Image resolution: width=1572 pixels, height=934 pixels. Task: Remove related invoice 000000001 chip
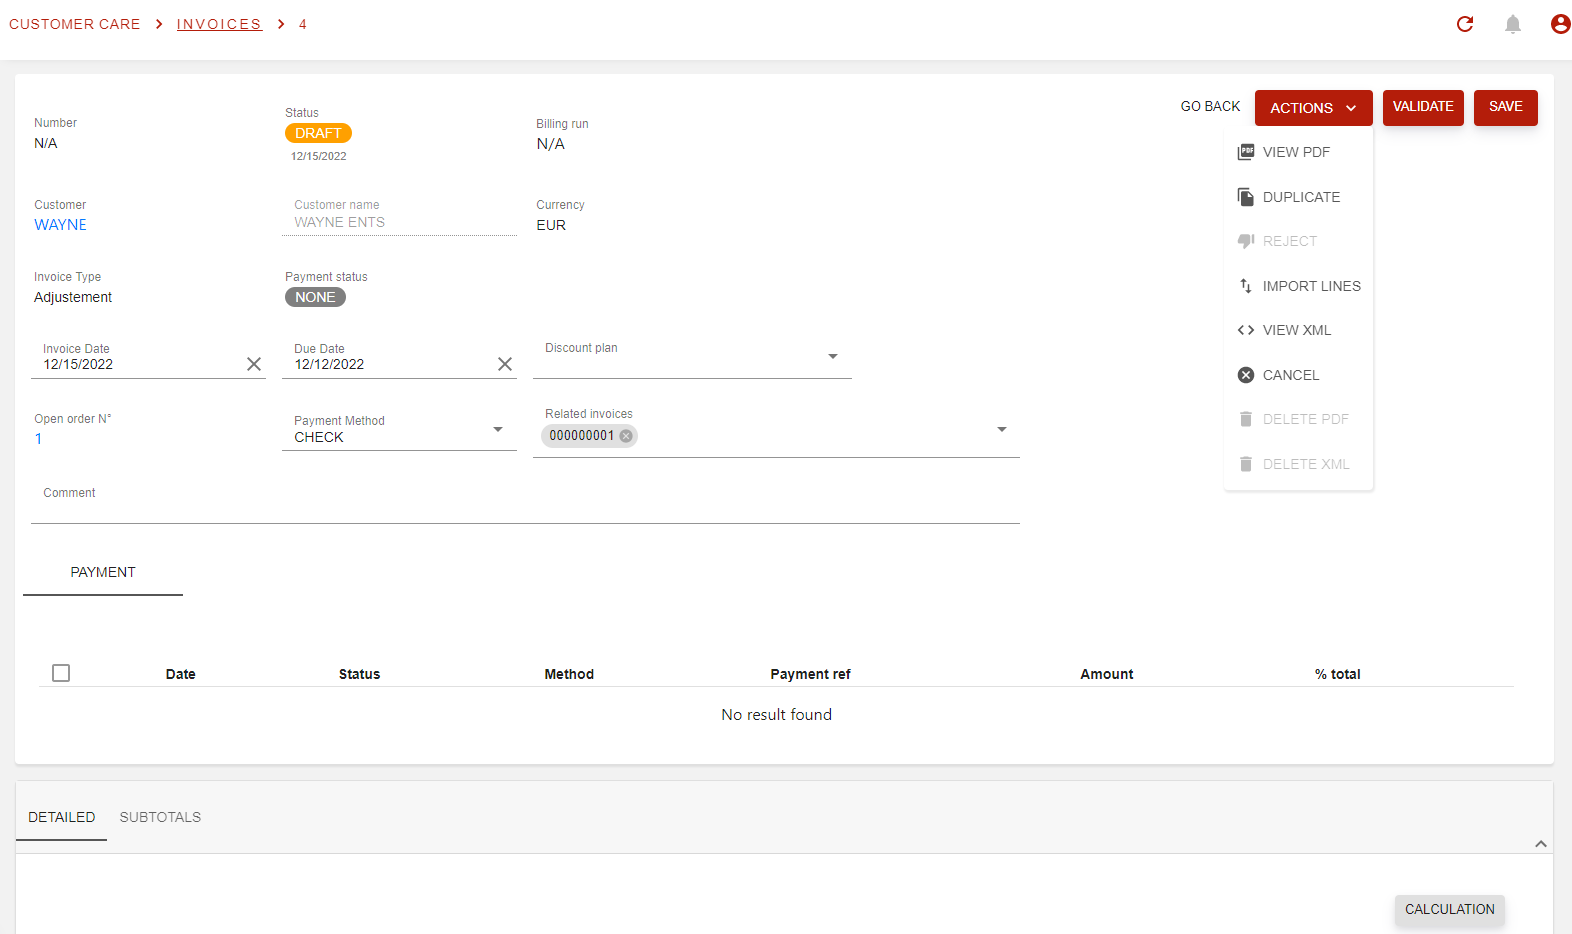point(626,436)
